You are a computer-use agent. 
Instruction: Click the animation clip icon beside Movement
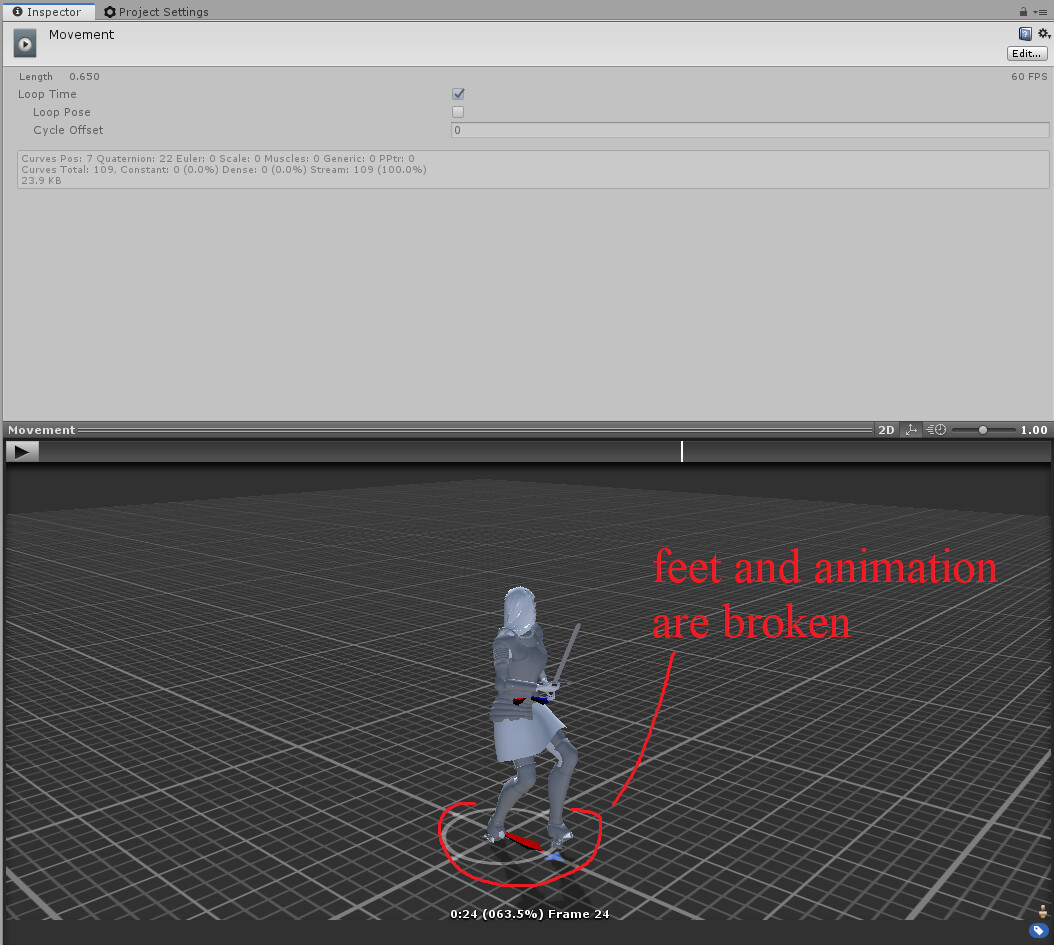click(x=24, y=42)
